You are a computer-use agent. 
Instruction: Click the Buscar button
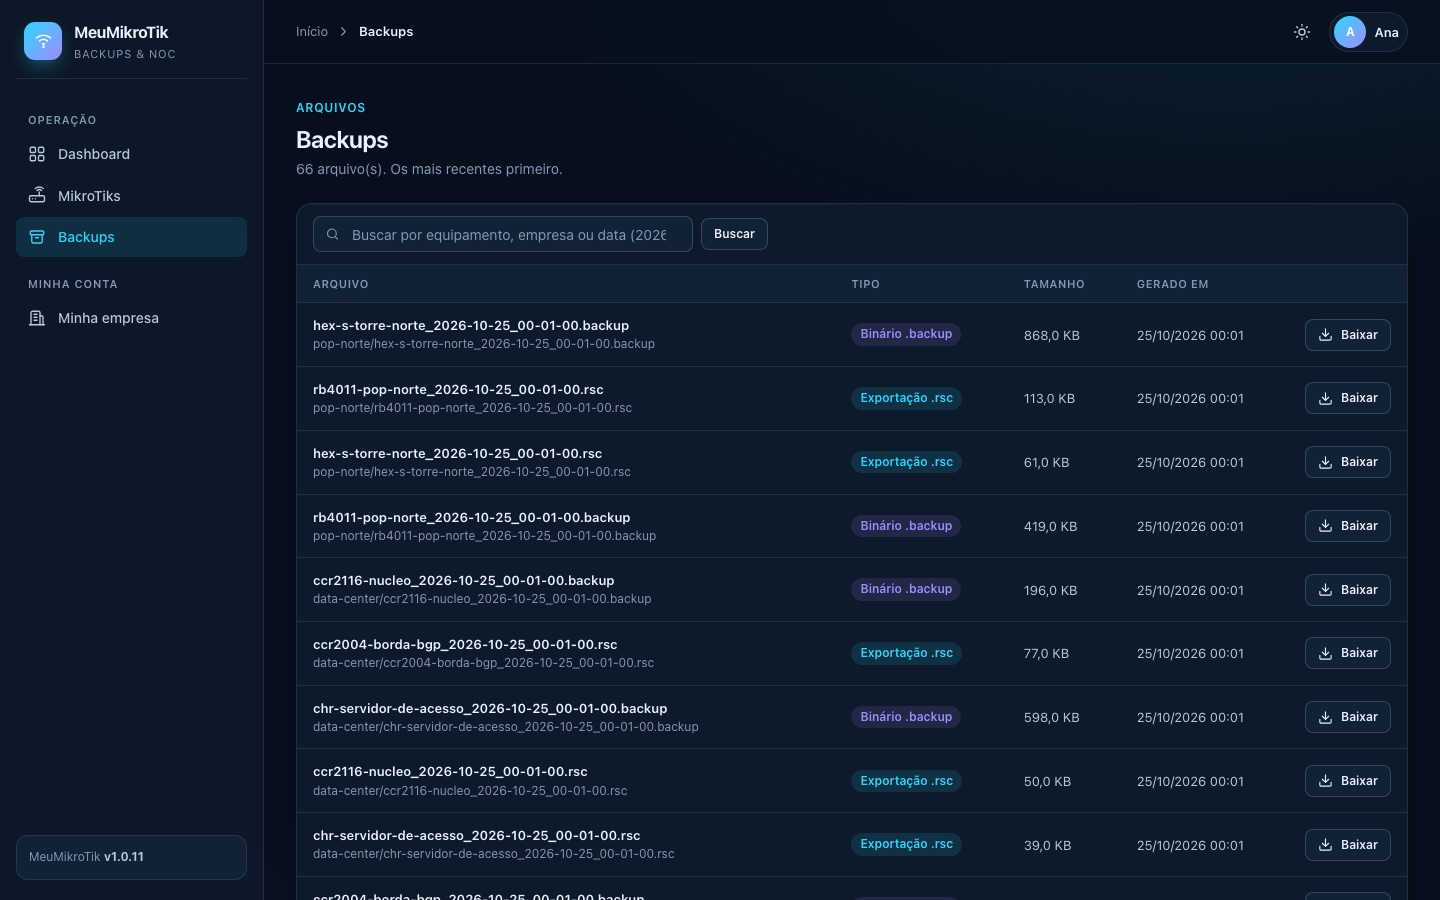pyautogui.click(x=734, y=234)
